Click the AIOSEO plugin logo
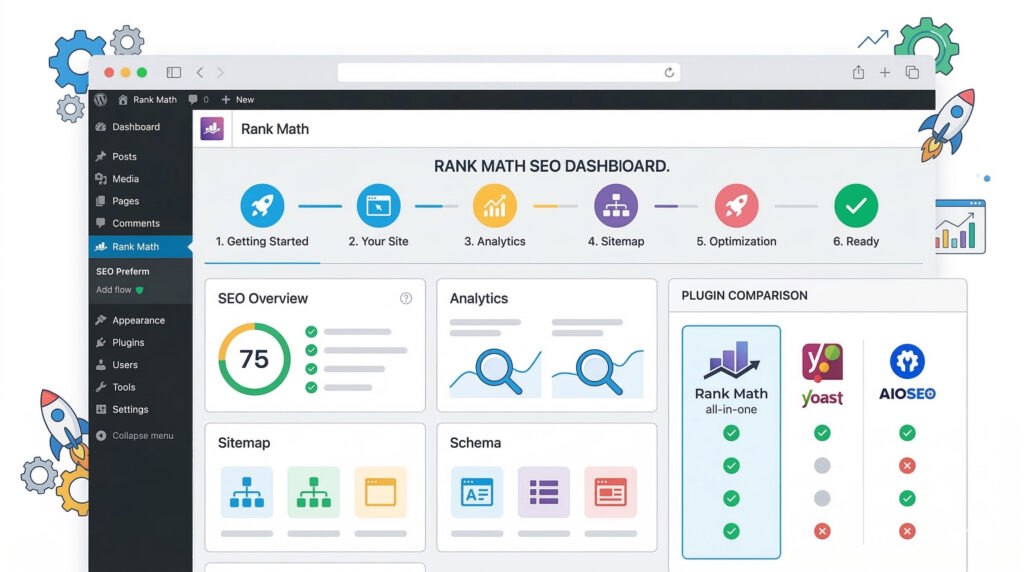Viewport: 1024px width, 572px height. click(x=907, y=372)
